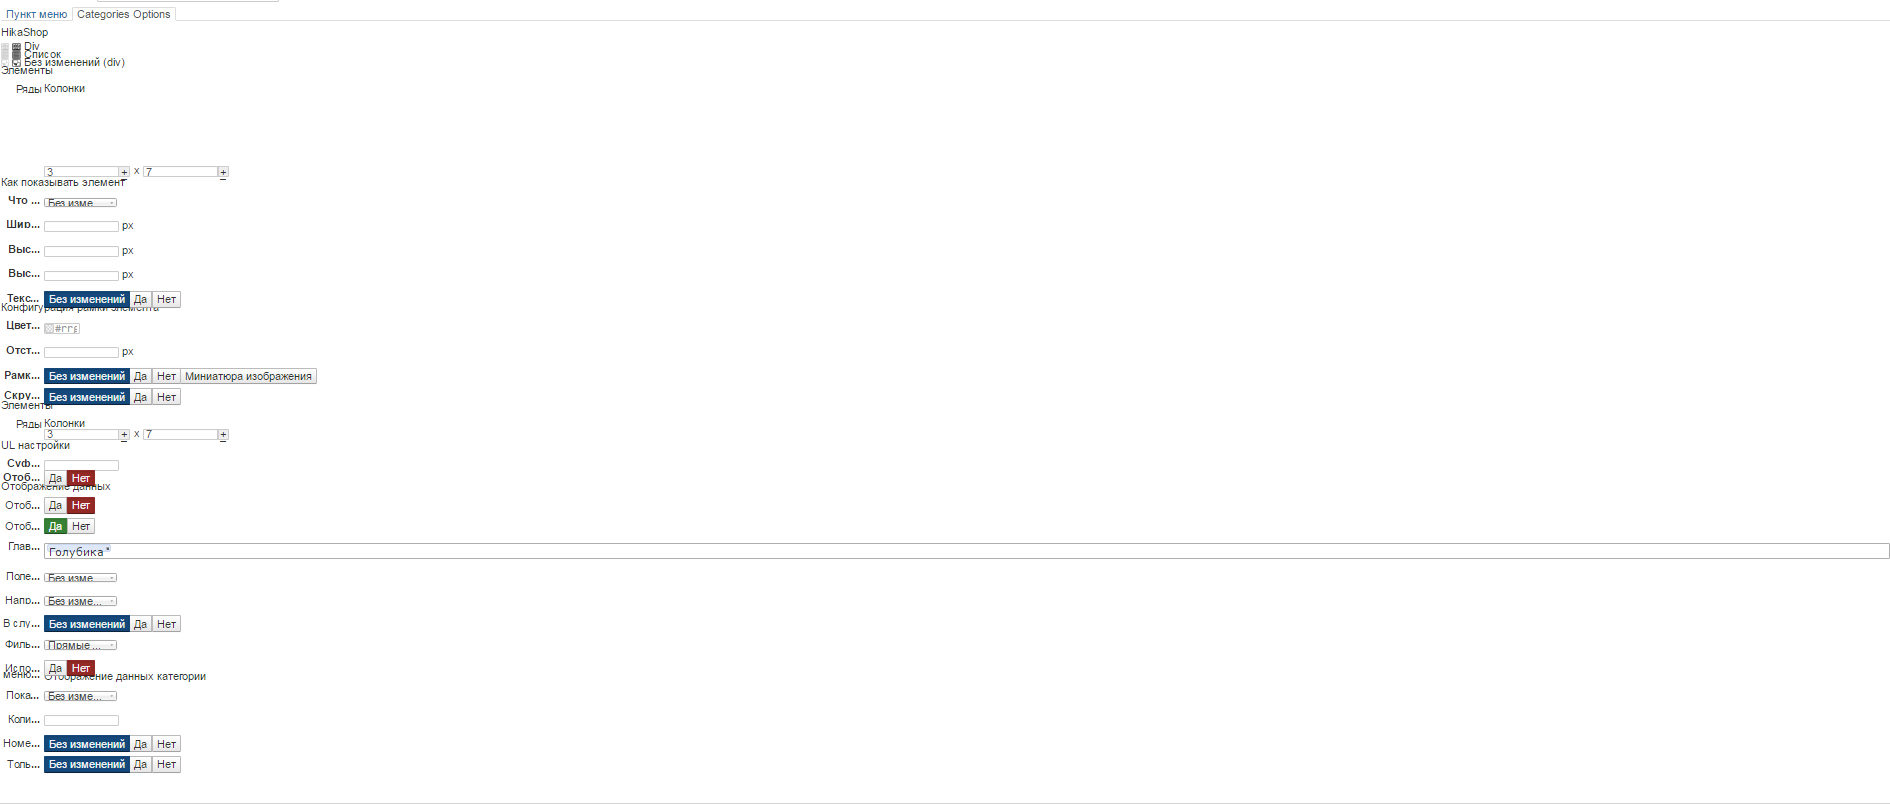Increase columns value above UL настройки
1890x804 pixels.
coord(223,435)
